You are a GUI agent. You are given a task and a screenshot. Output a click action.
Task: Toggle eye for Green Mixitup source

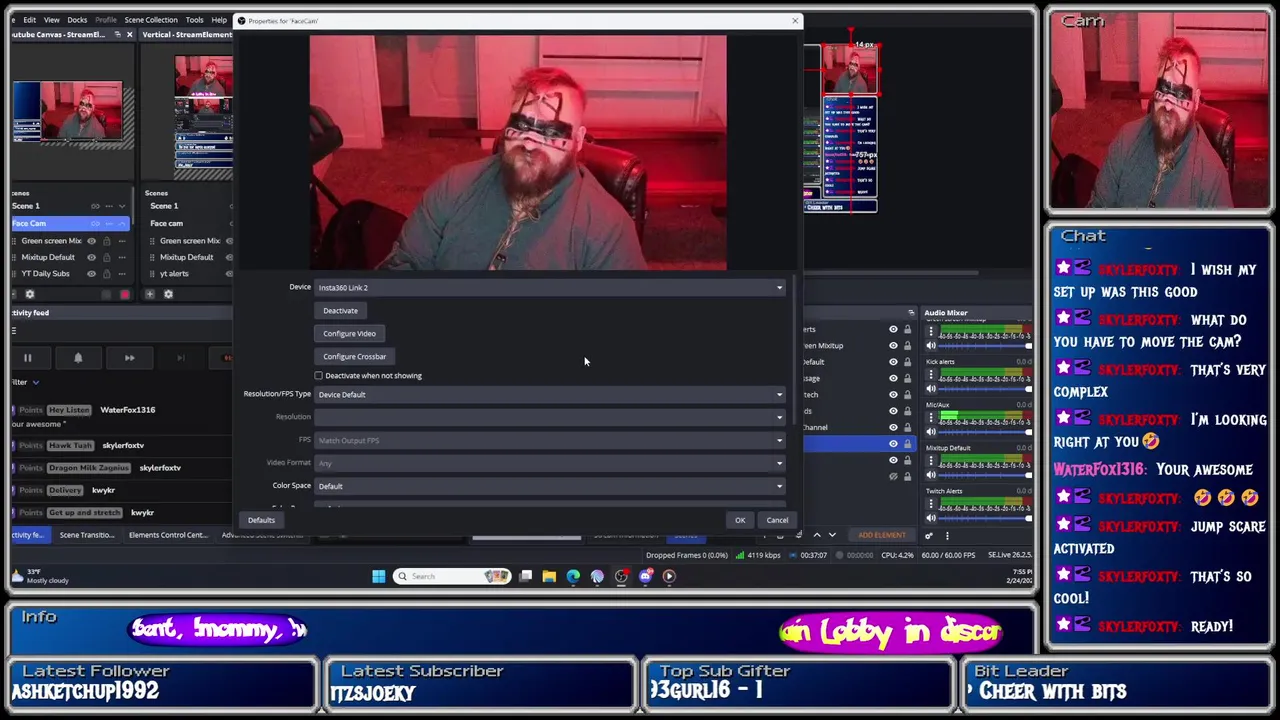click(893, 346)
